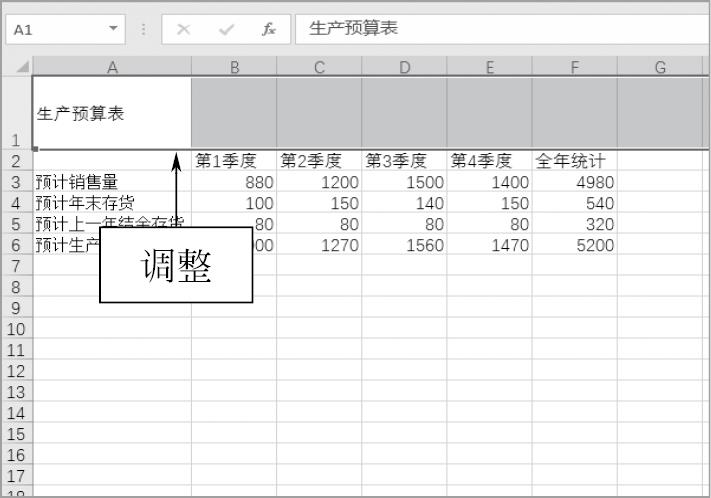Select row 12 header
711x498 pixels.
click(x=17, y=371)
